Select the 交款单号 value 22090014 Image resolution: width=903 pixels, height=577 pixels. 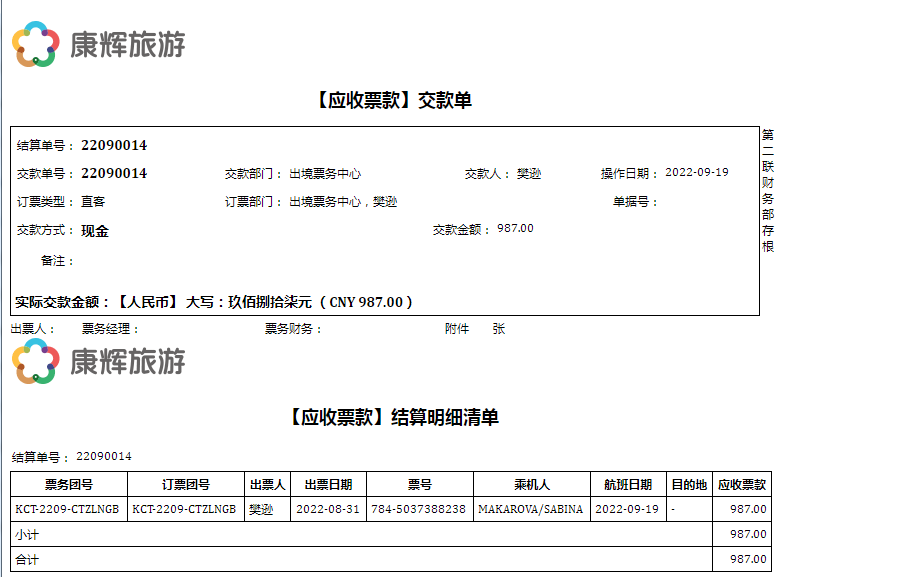coord(114,173)
